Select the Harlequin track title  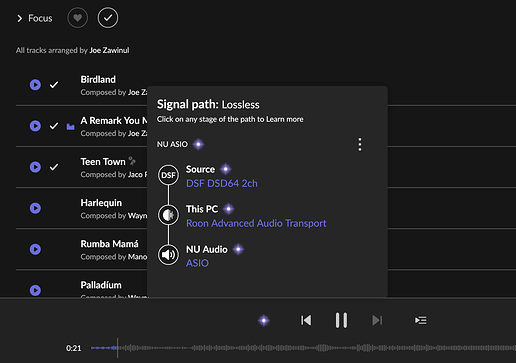click(101, 203)
